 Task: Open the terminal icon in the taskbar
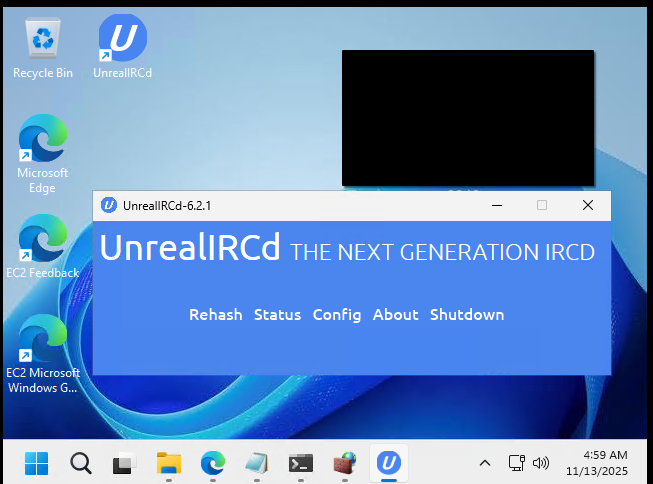[300, 463]
